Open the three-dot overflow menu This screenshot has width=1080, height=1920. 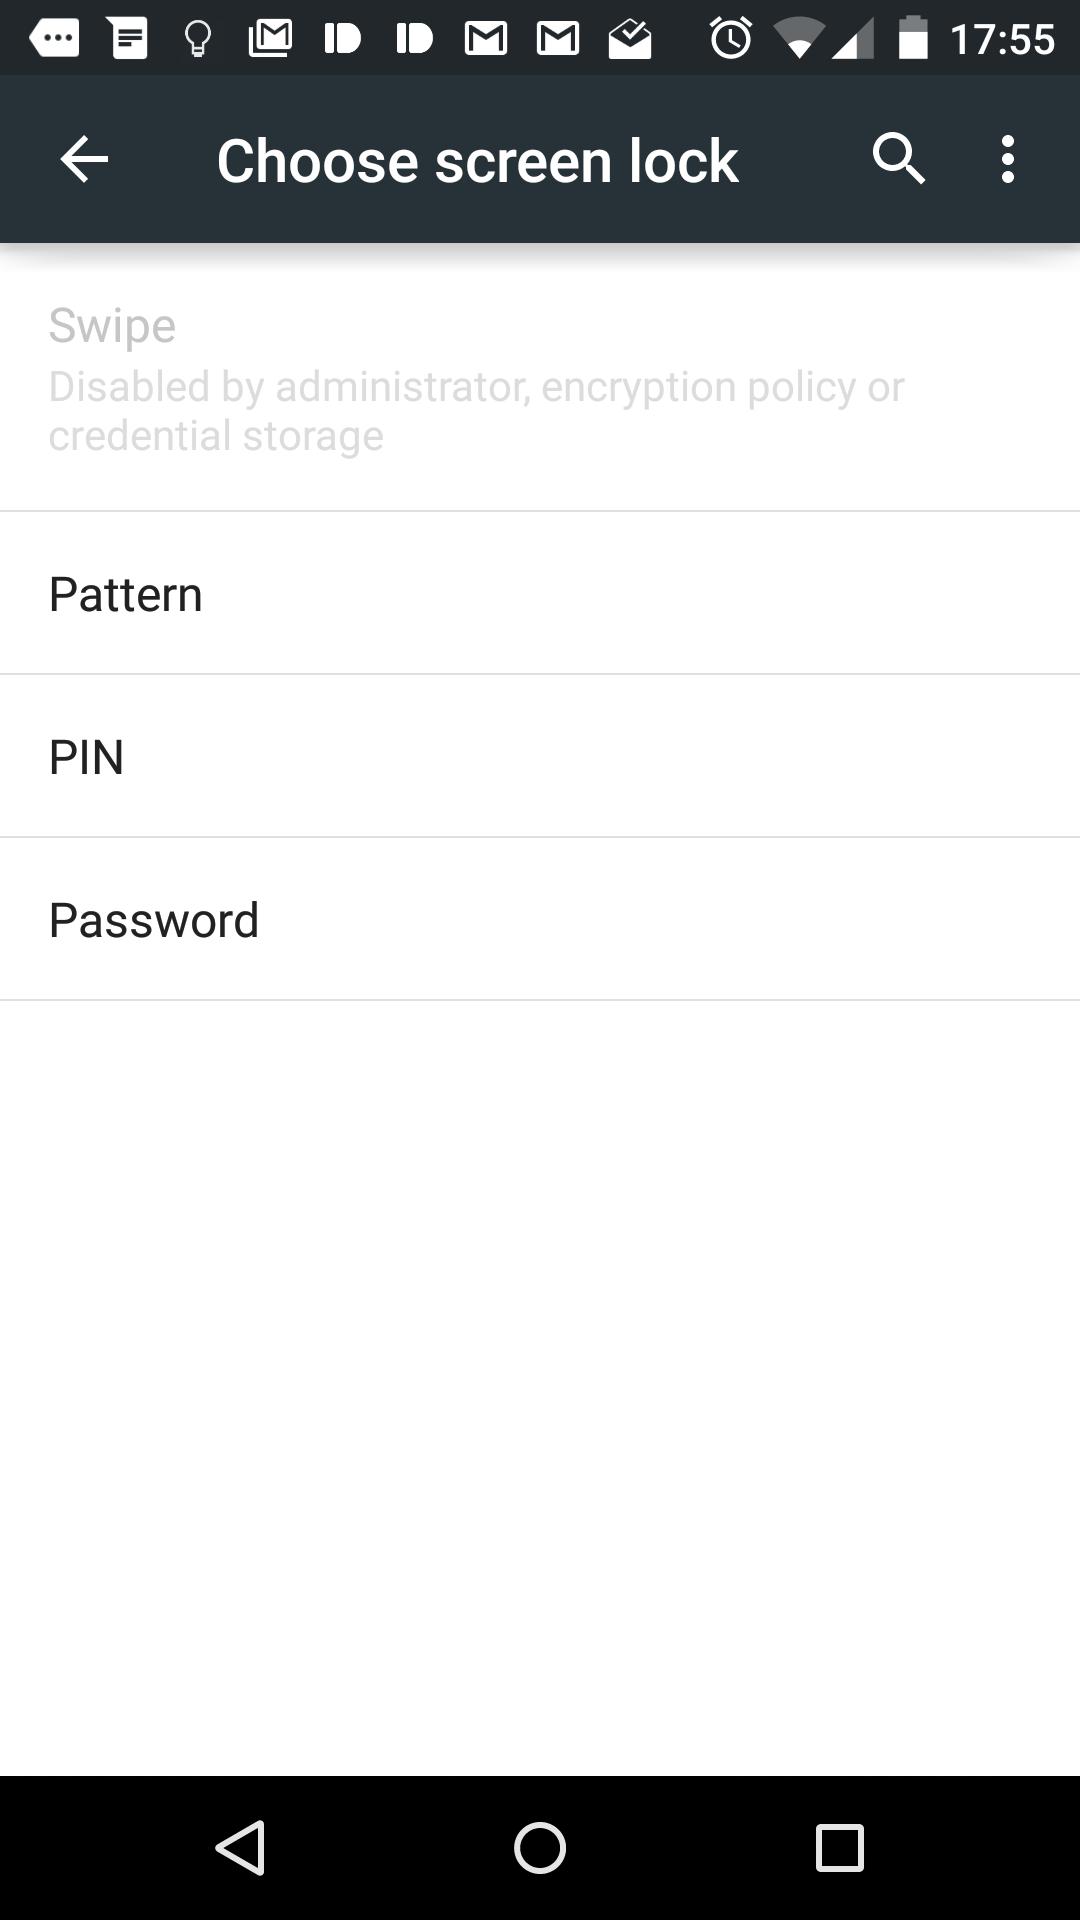coord(1007,160)
